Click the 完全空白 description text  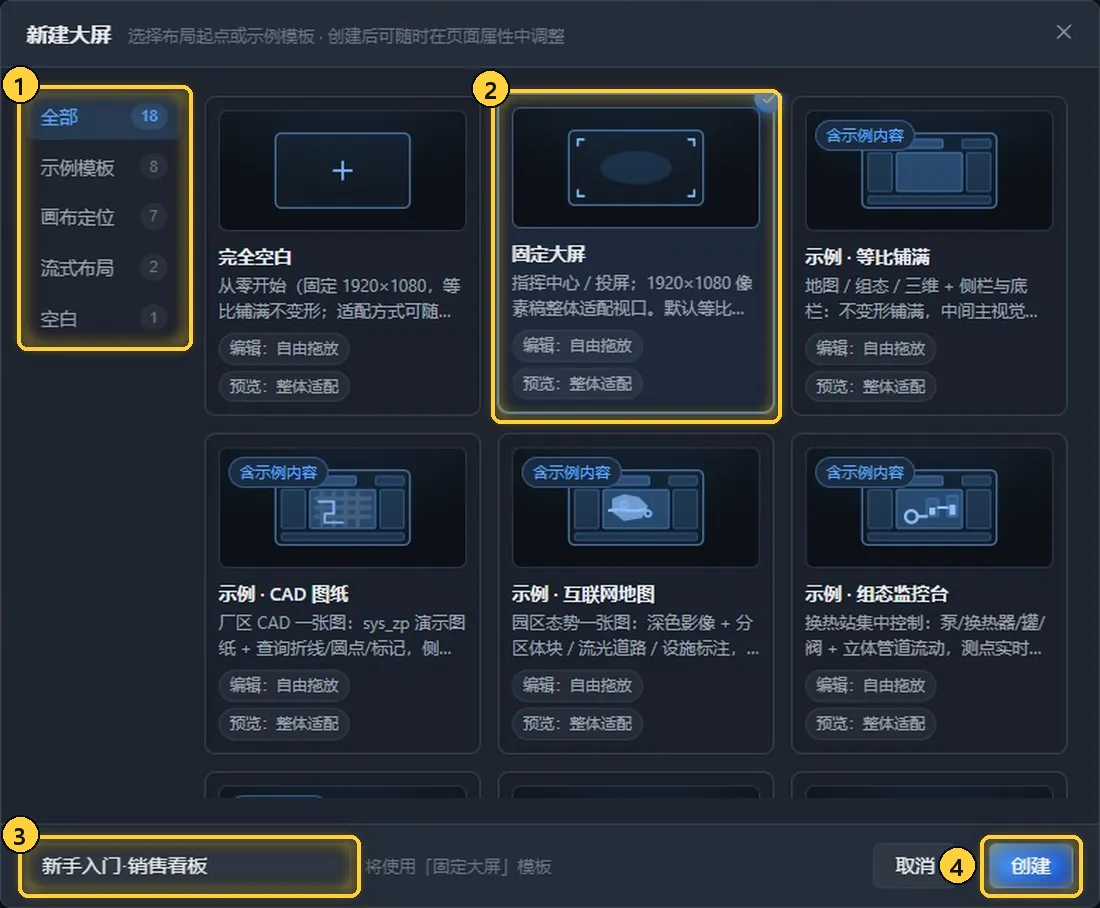(340, 298)
